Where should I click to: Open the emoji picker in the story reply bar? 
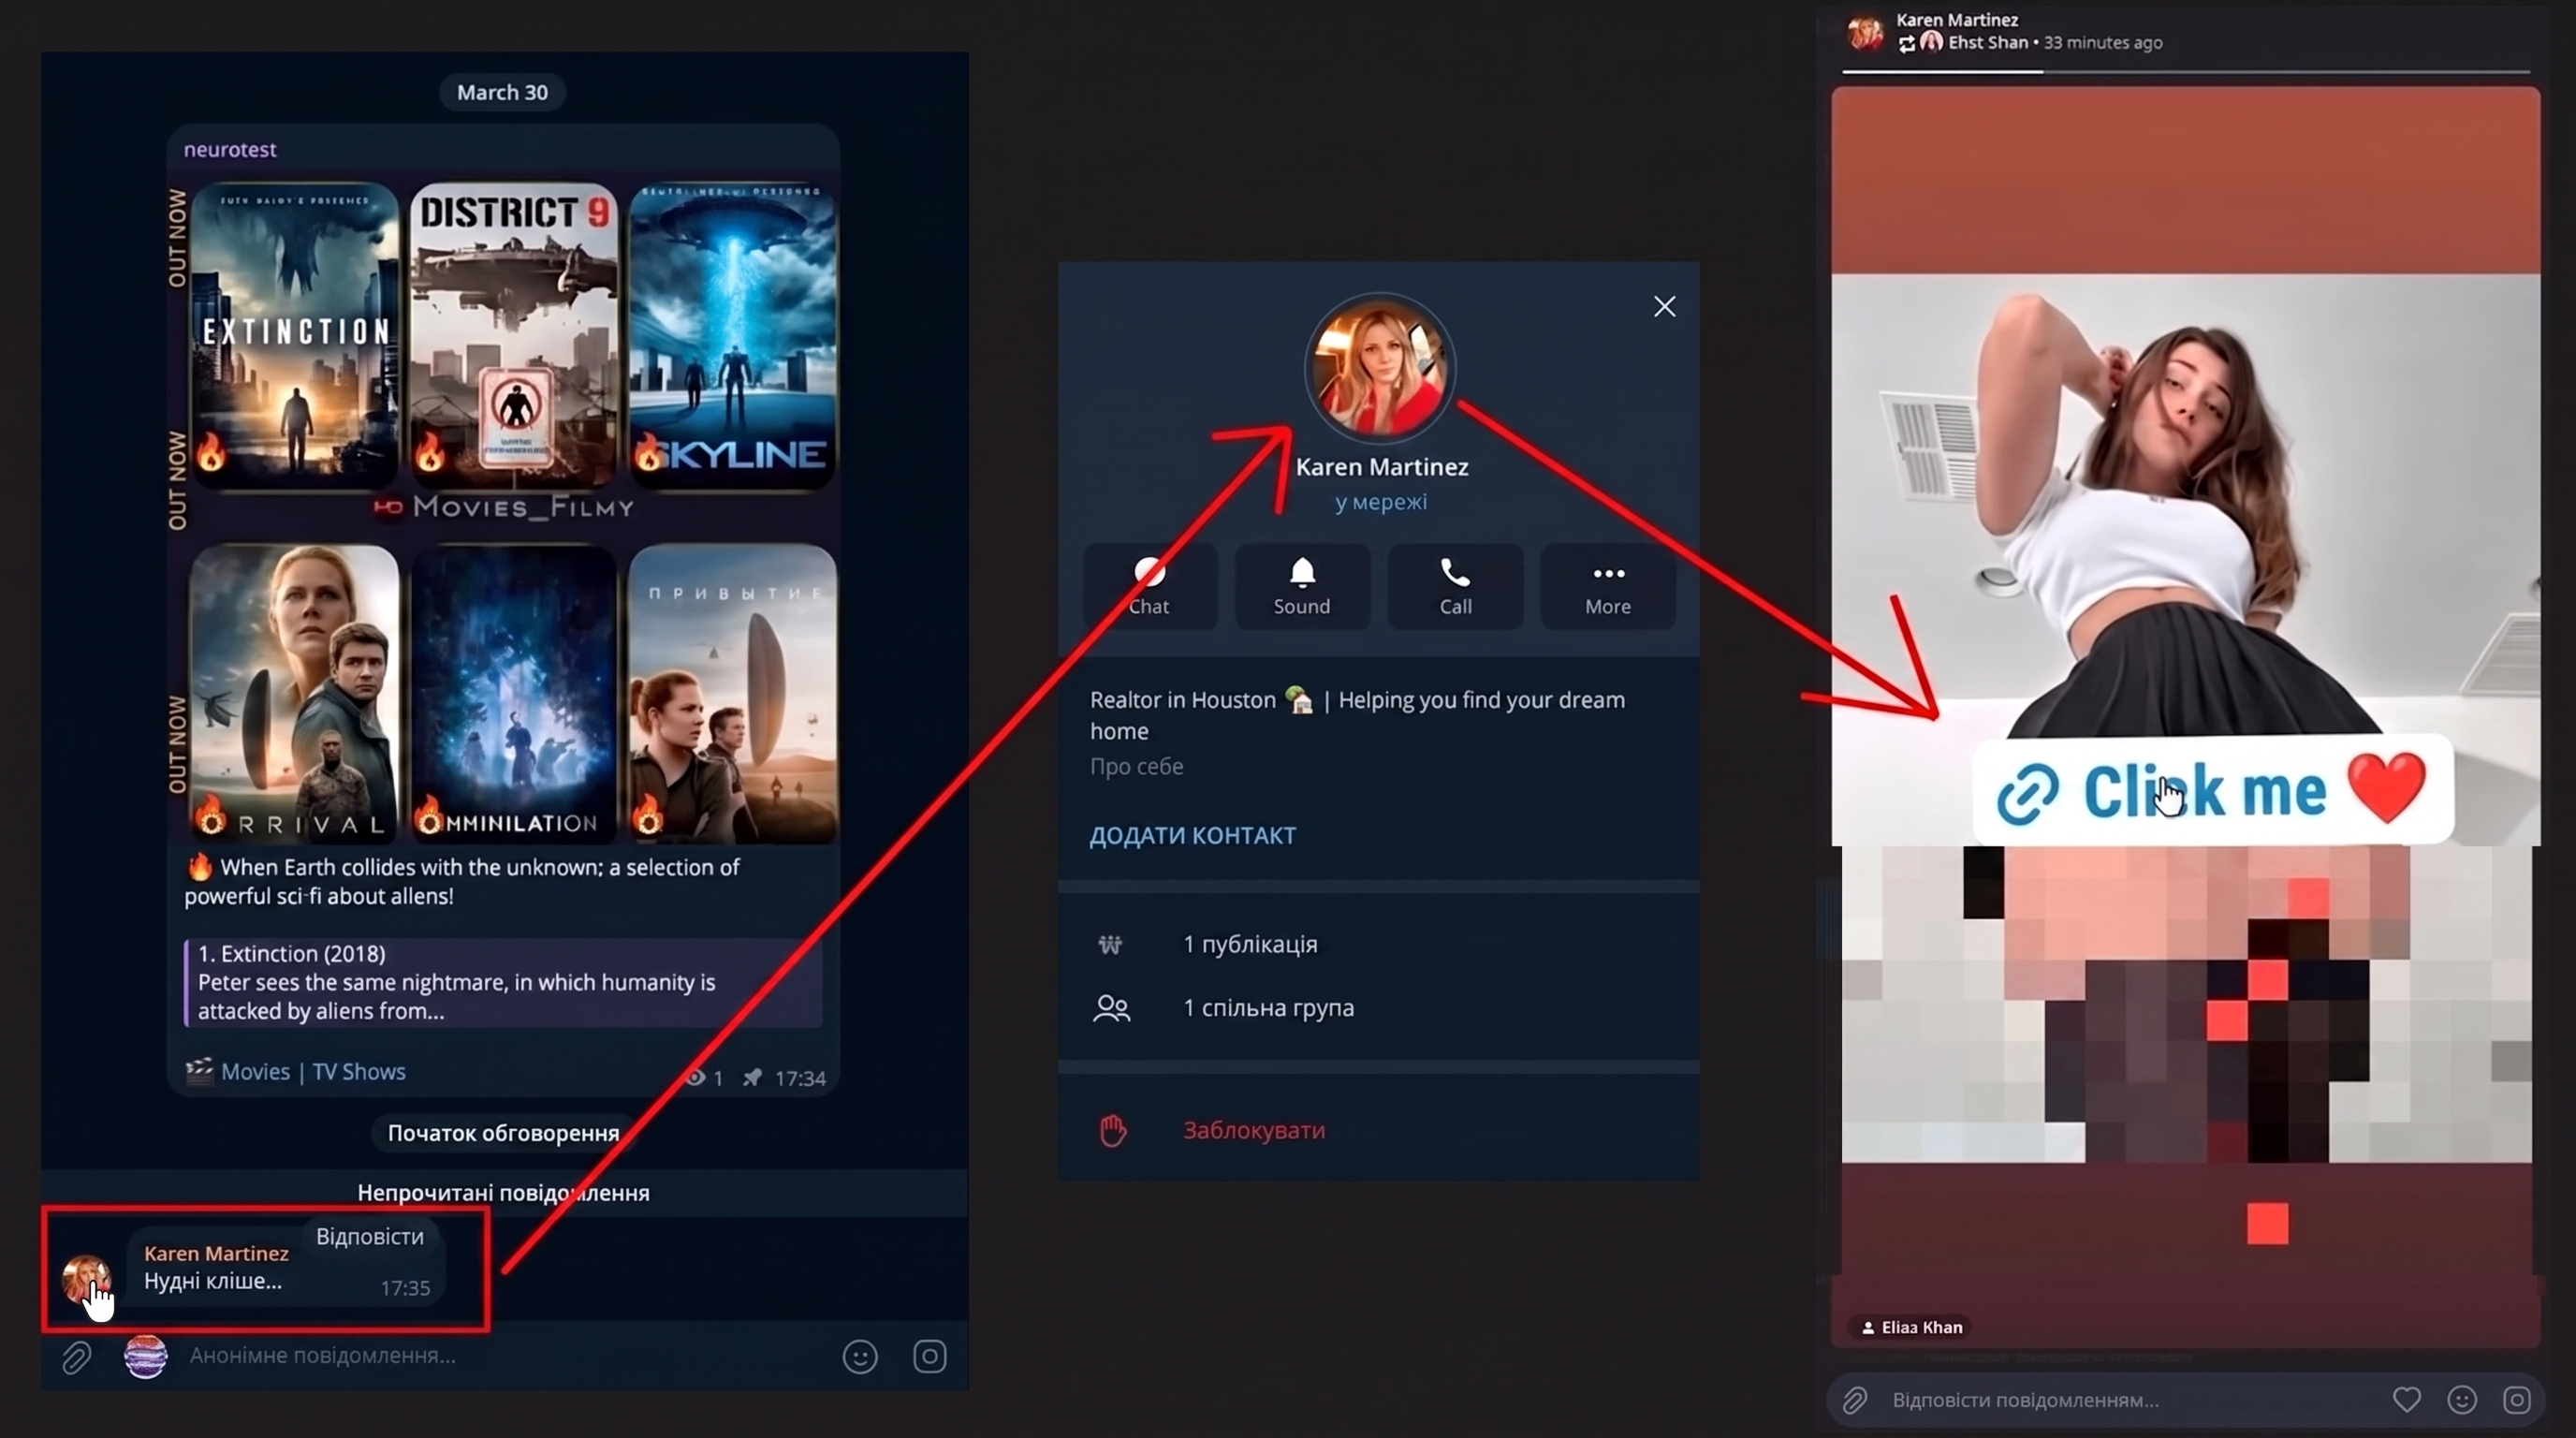2462,1399
